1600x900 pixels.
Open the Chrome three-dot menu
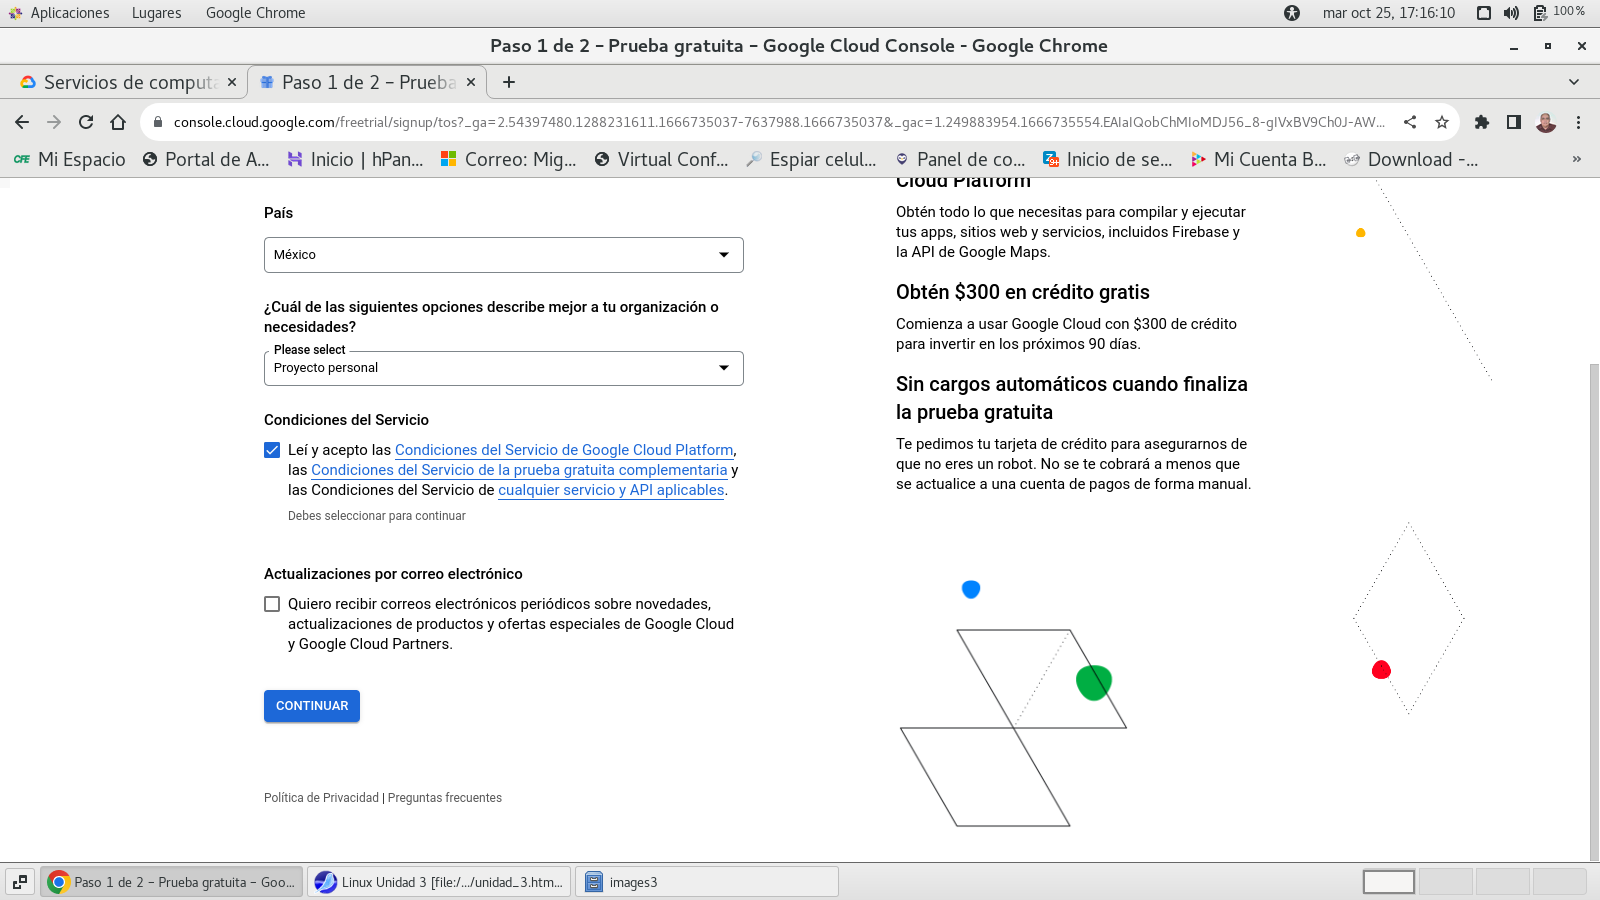[x=1578, y=122]
